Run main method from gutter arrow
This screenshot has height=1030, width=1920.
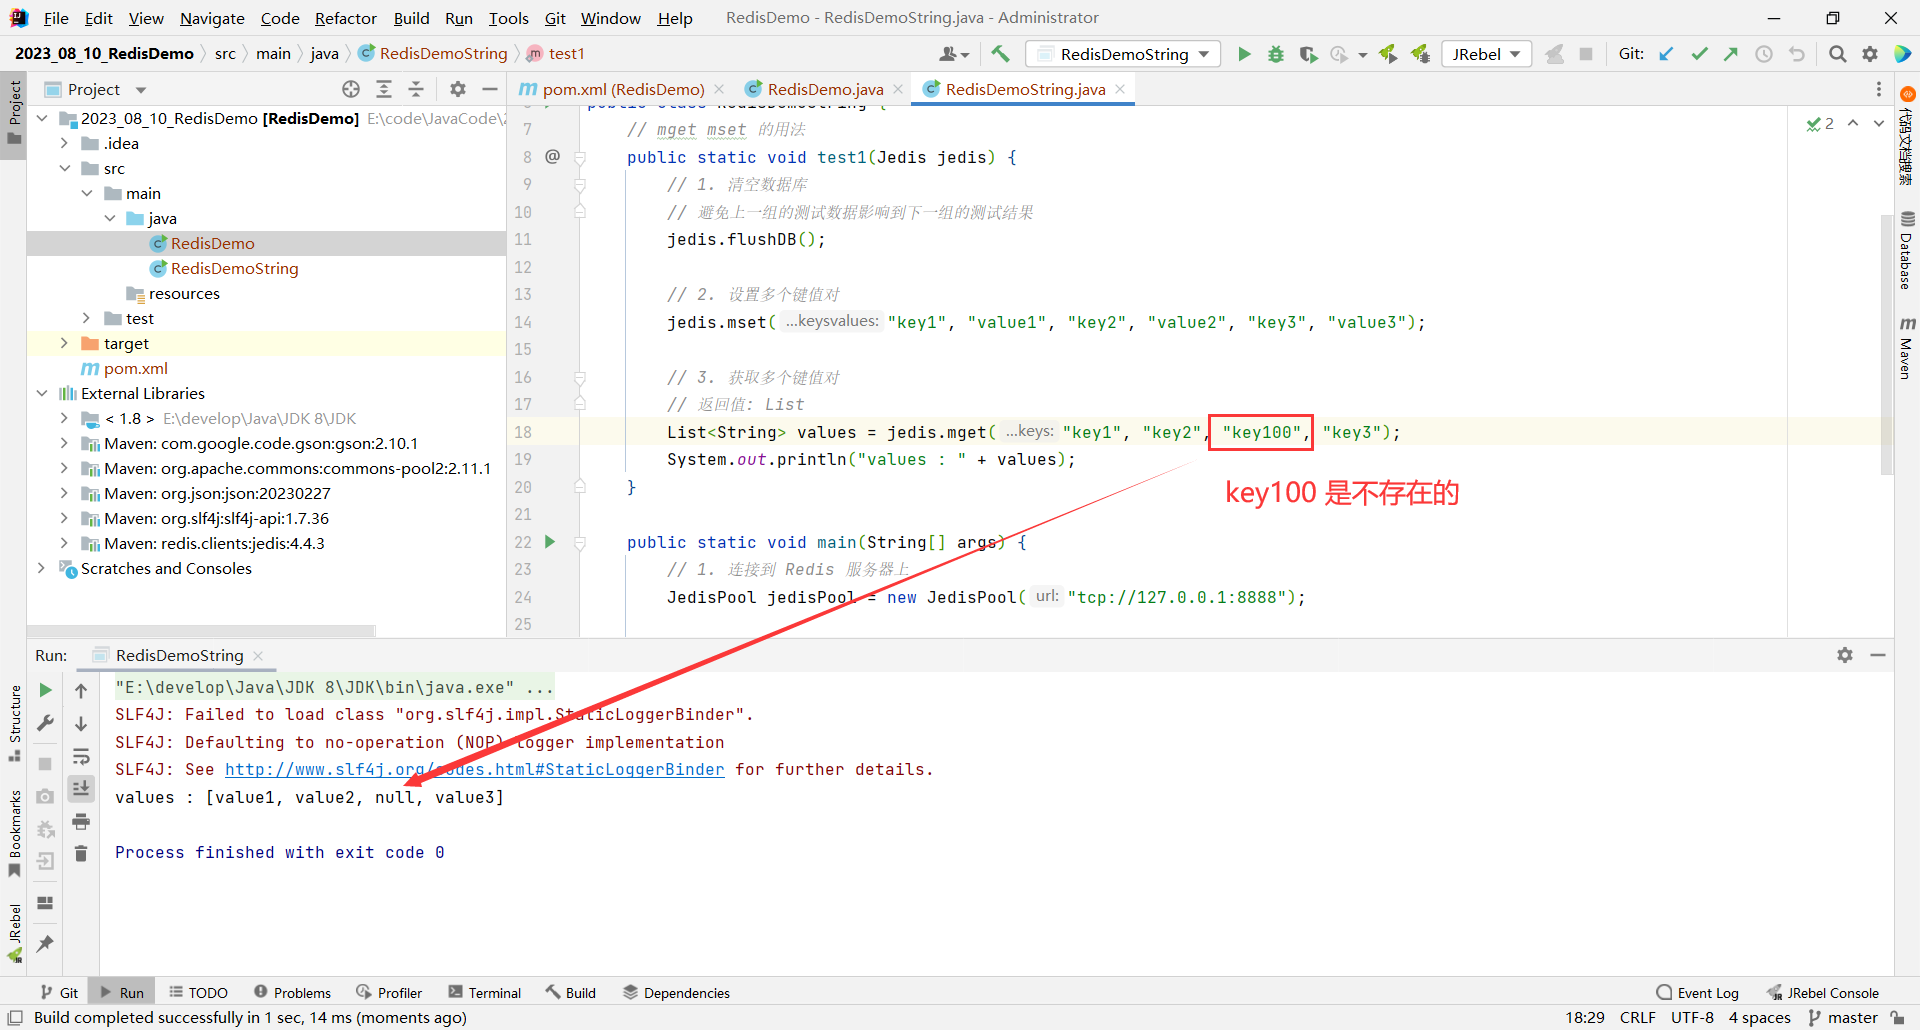549,542
